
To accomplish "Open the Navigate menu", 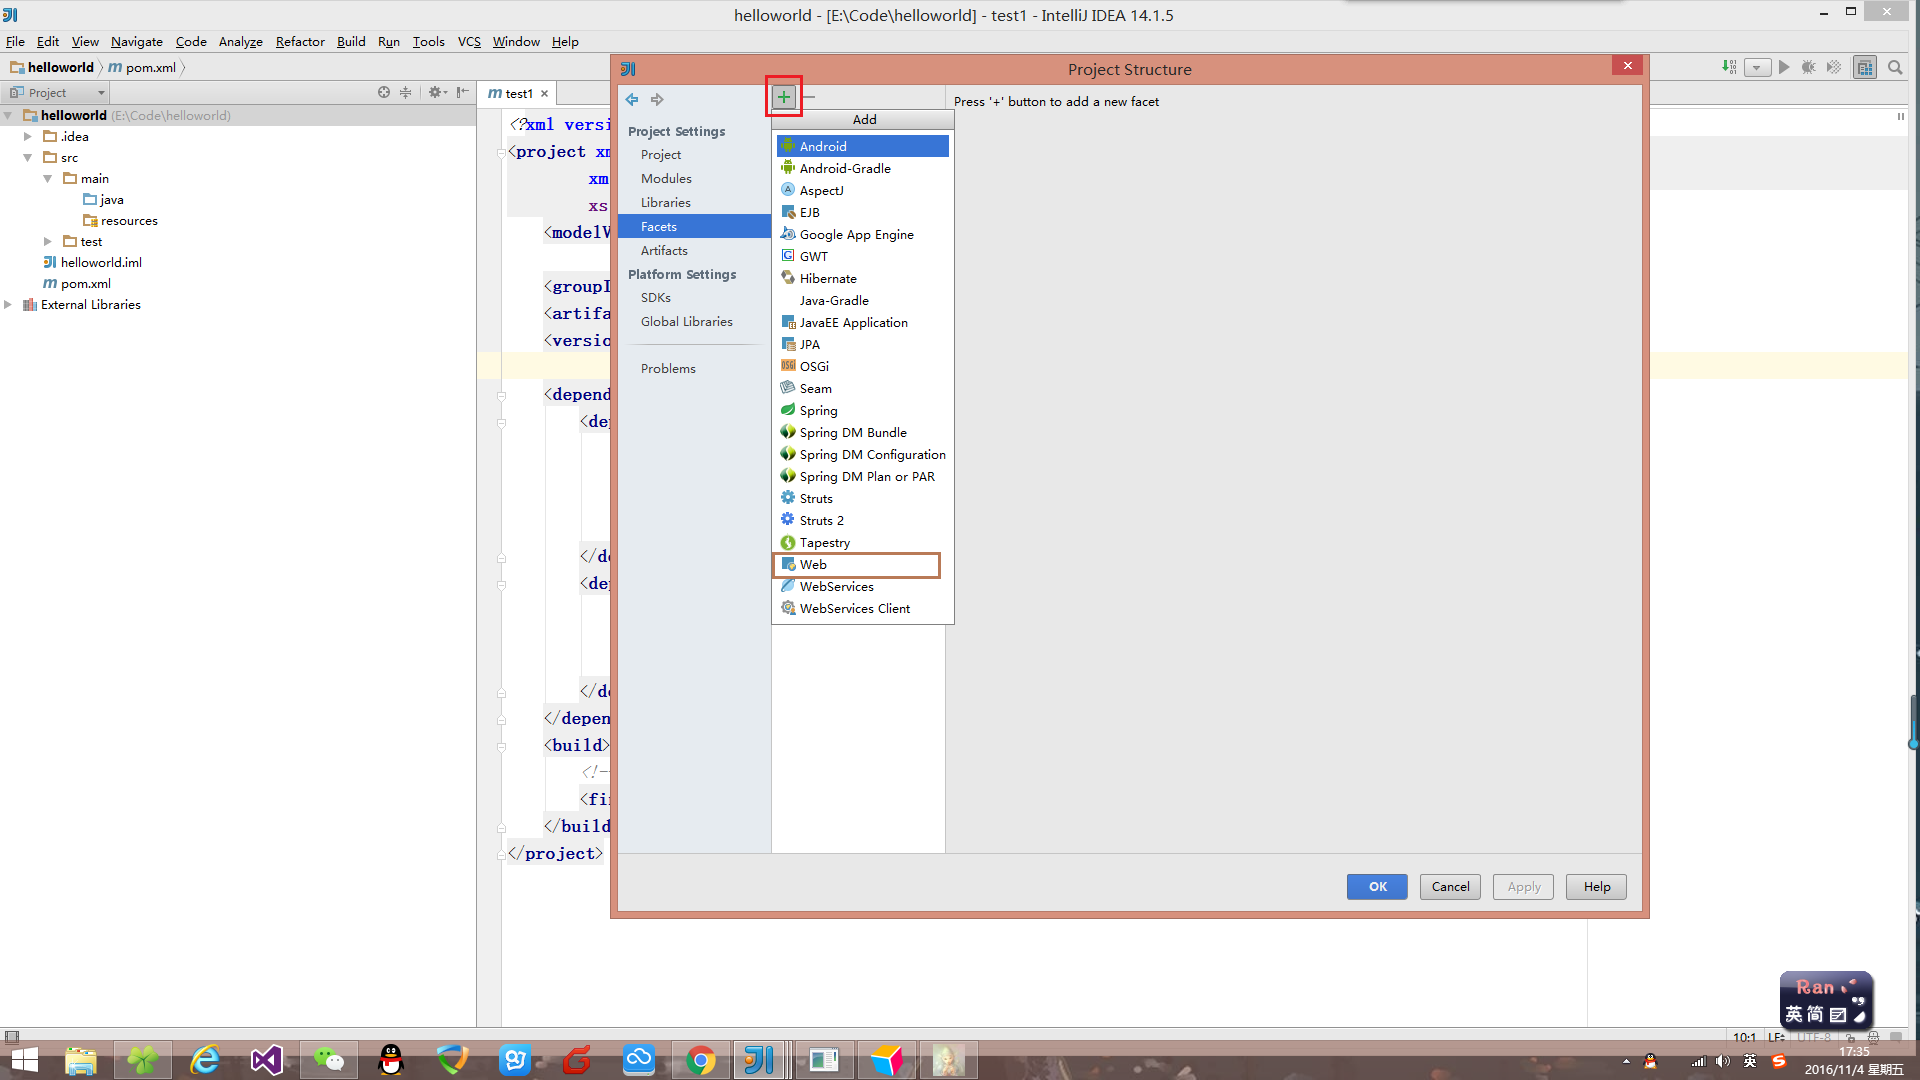I will pos(137,41).
